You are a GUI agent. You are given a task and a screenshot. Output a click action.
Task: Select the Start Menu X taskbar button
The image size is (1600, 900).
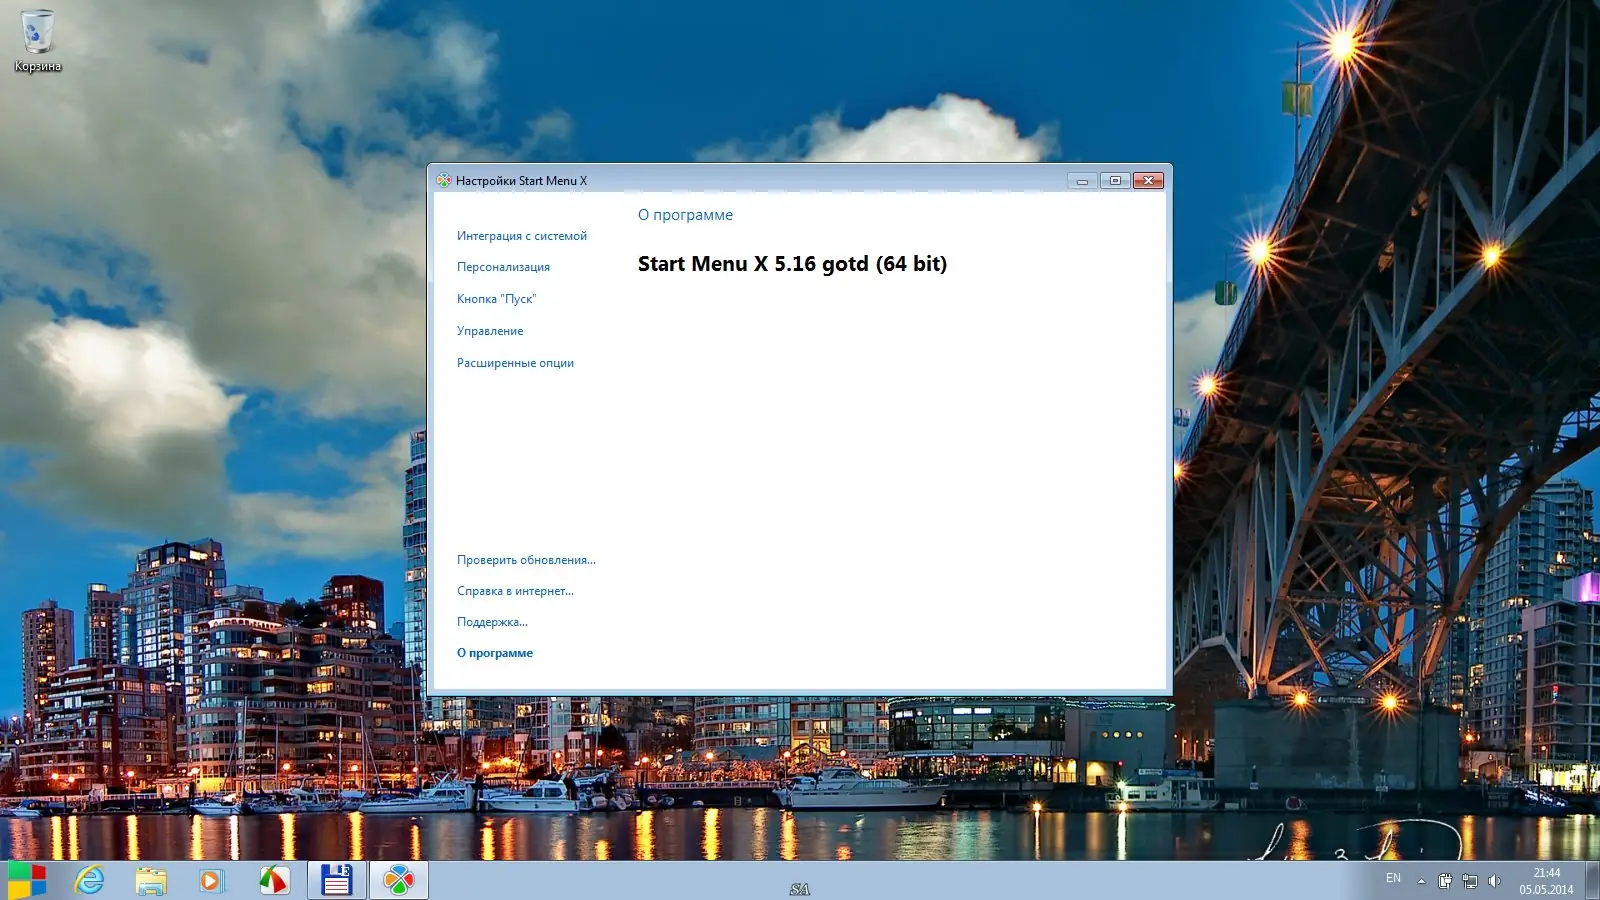pyautogui.click(x=399, y=881)
